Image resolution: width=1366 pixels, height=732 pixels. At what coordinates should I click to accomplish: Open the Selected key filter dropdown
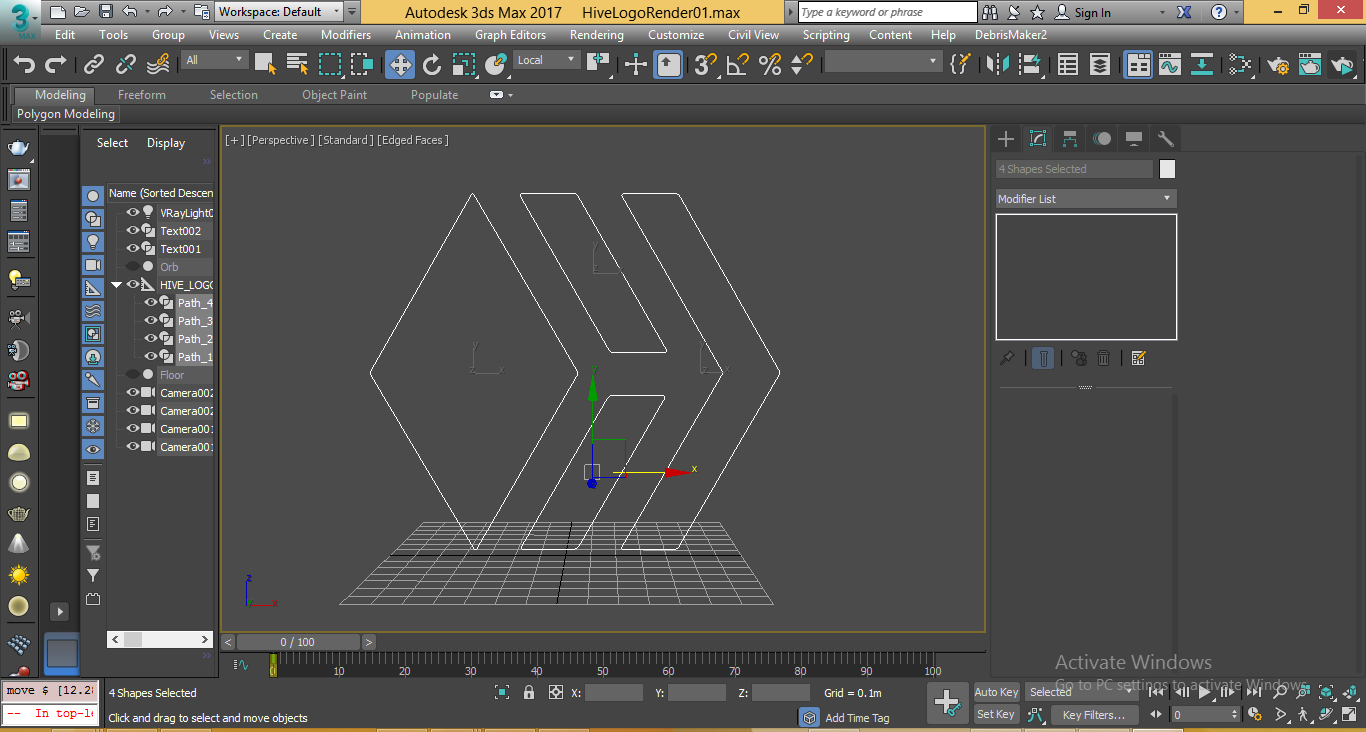click(x=1080, y=692)
